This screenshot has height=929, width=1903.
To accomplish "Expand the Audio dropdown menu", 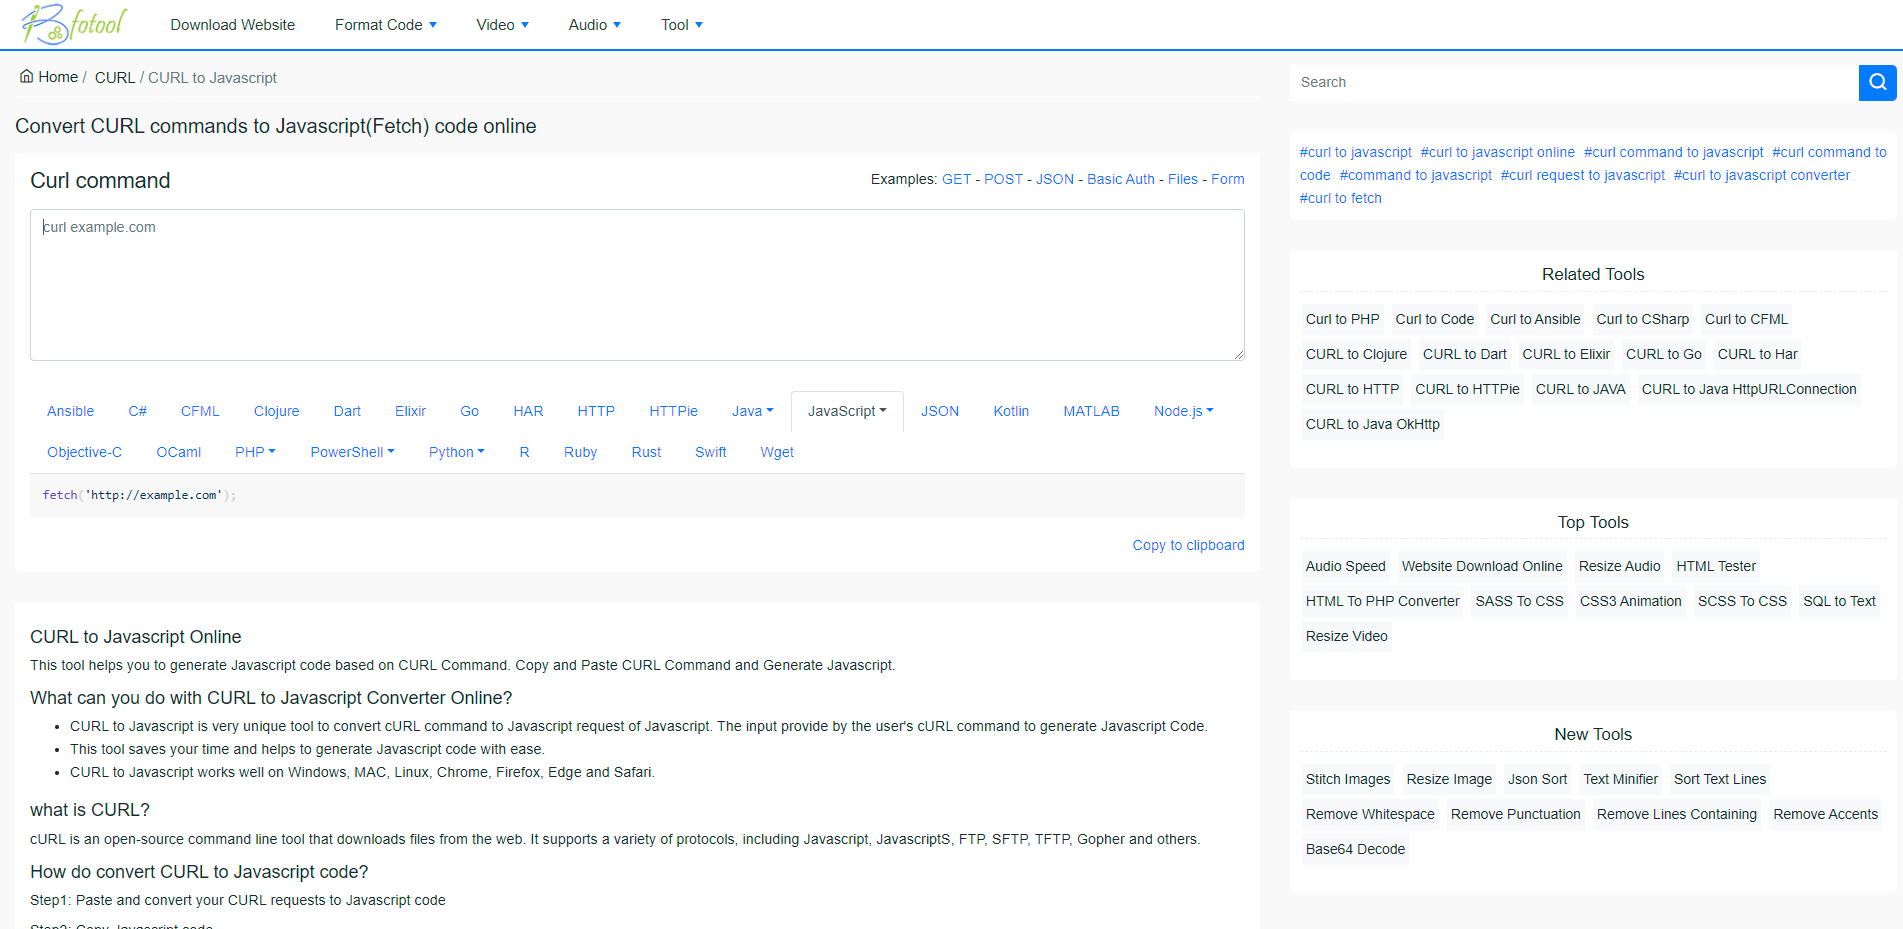I will click(x=594, y=25).
